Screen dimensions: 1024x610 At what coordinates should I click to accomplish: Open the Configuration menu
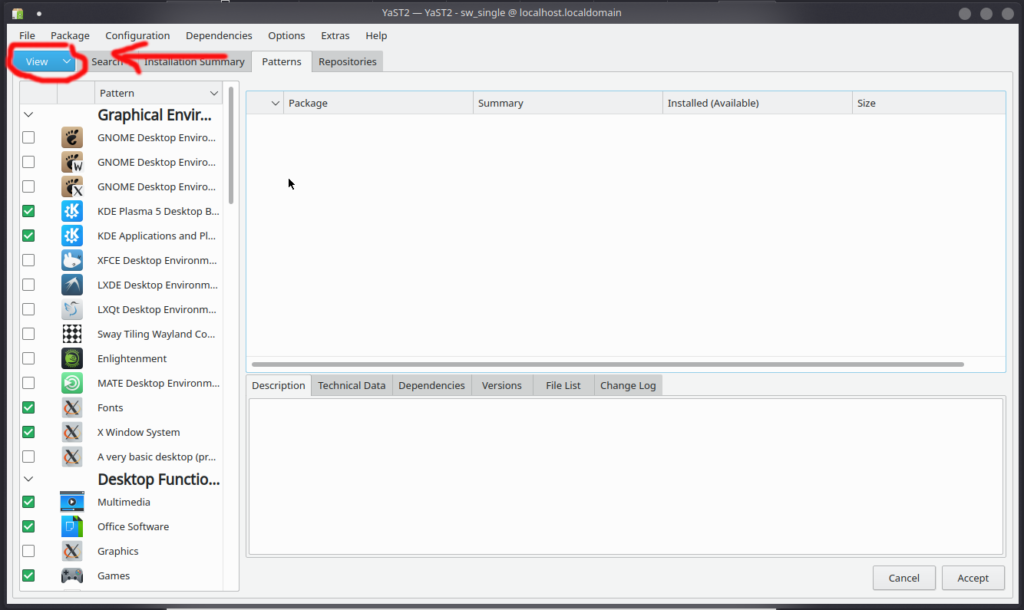137,35
